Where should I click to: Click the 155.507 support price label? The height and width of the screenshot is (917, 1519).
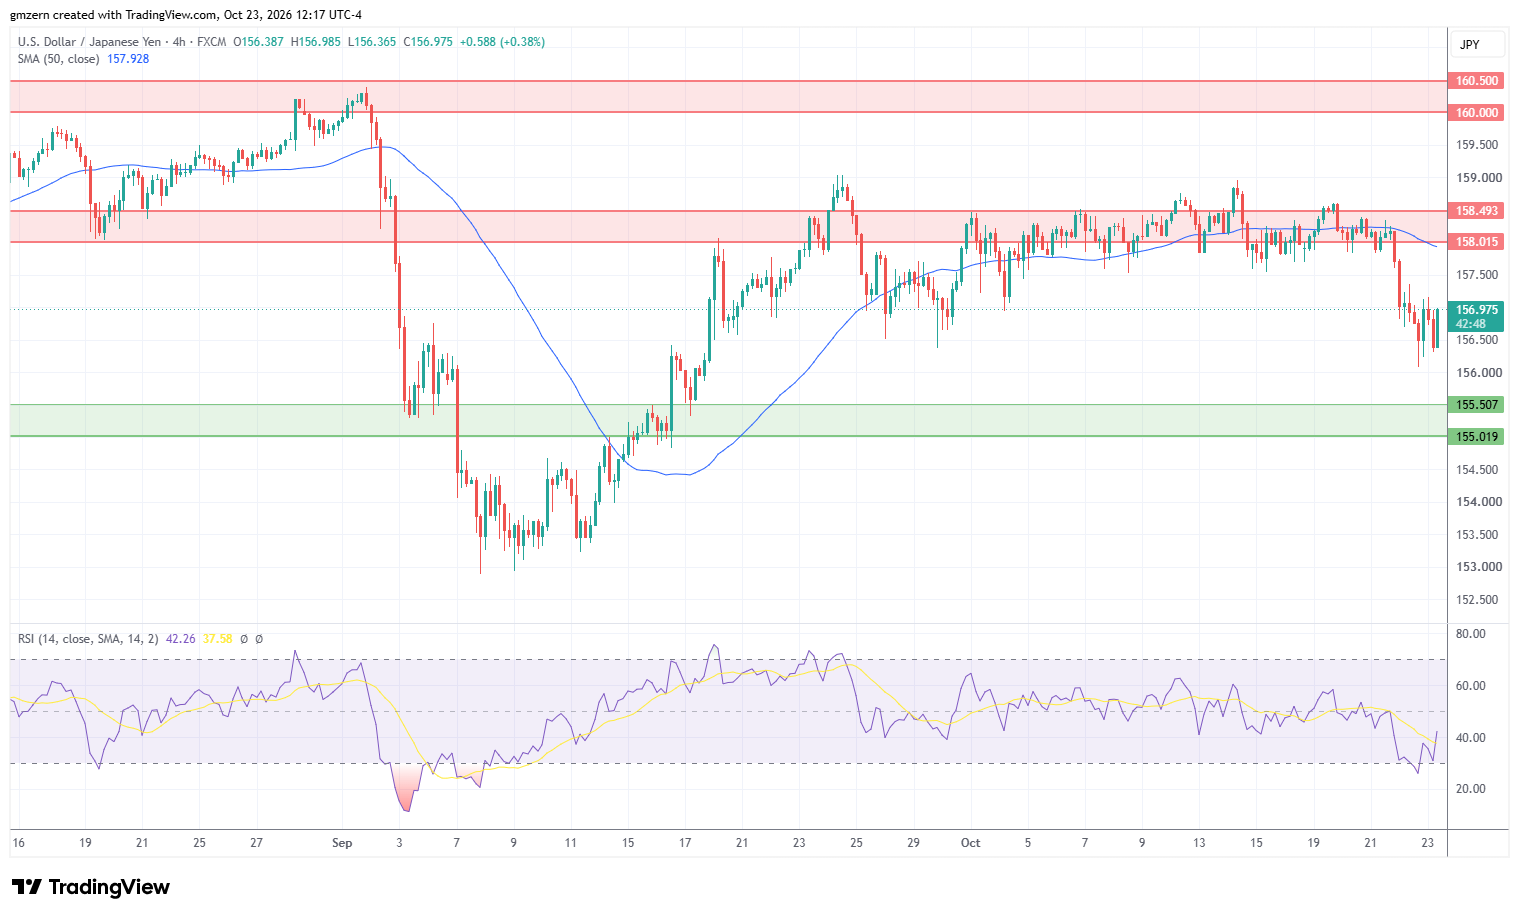(1476, 405)
